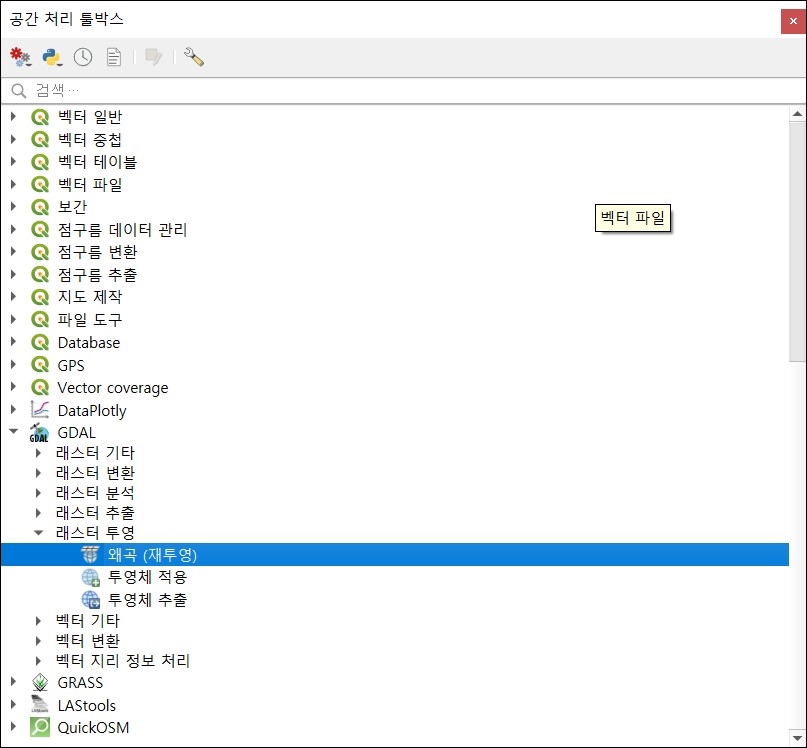Click the QuickOSM provider icon

point(40,727)
